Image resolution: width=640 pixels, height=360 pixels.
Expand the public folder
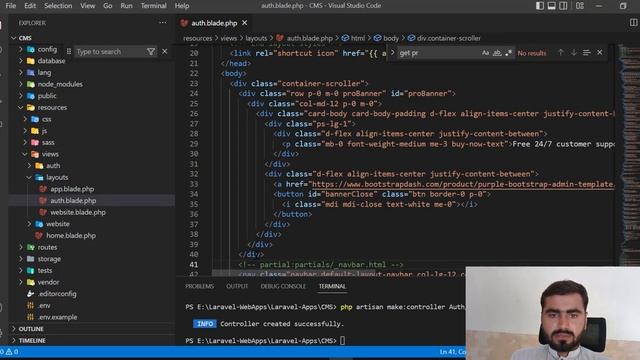click(47, 96)
